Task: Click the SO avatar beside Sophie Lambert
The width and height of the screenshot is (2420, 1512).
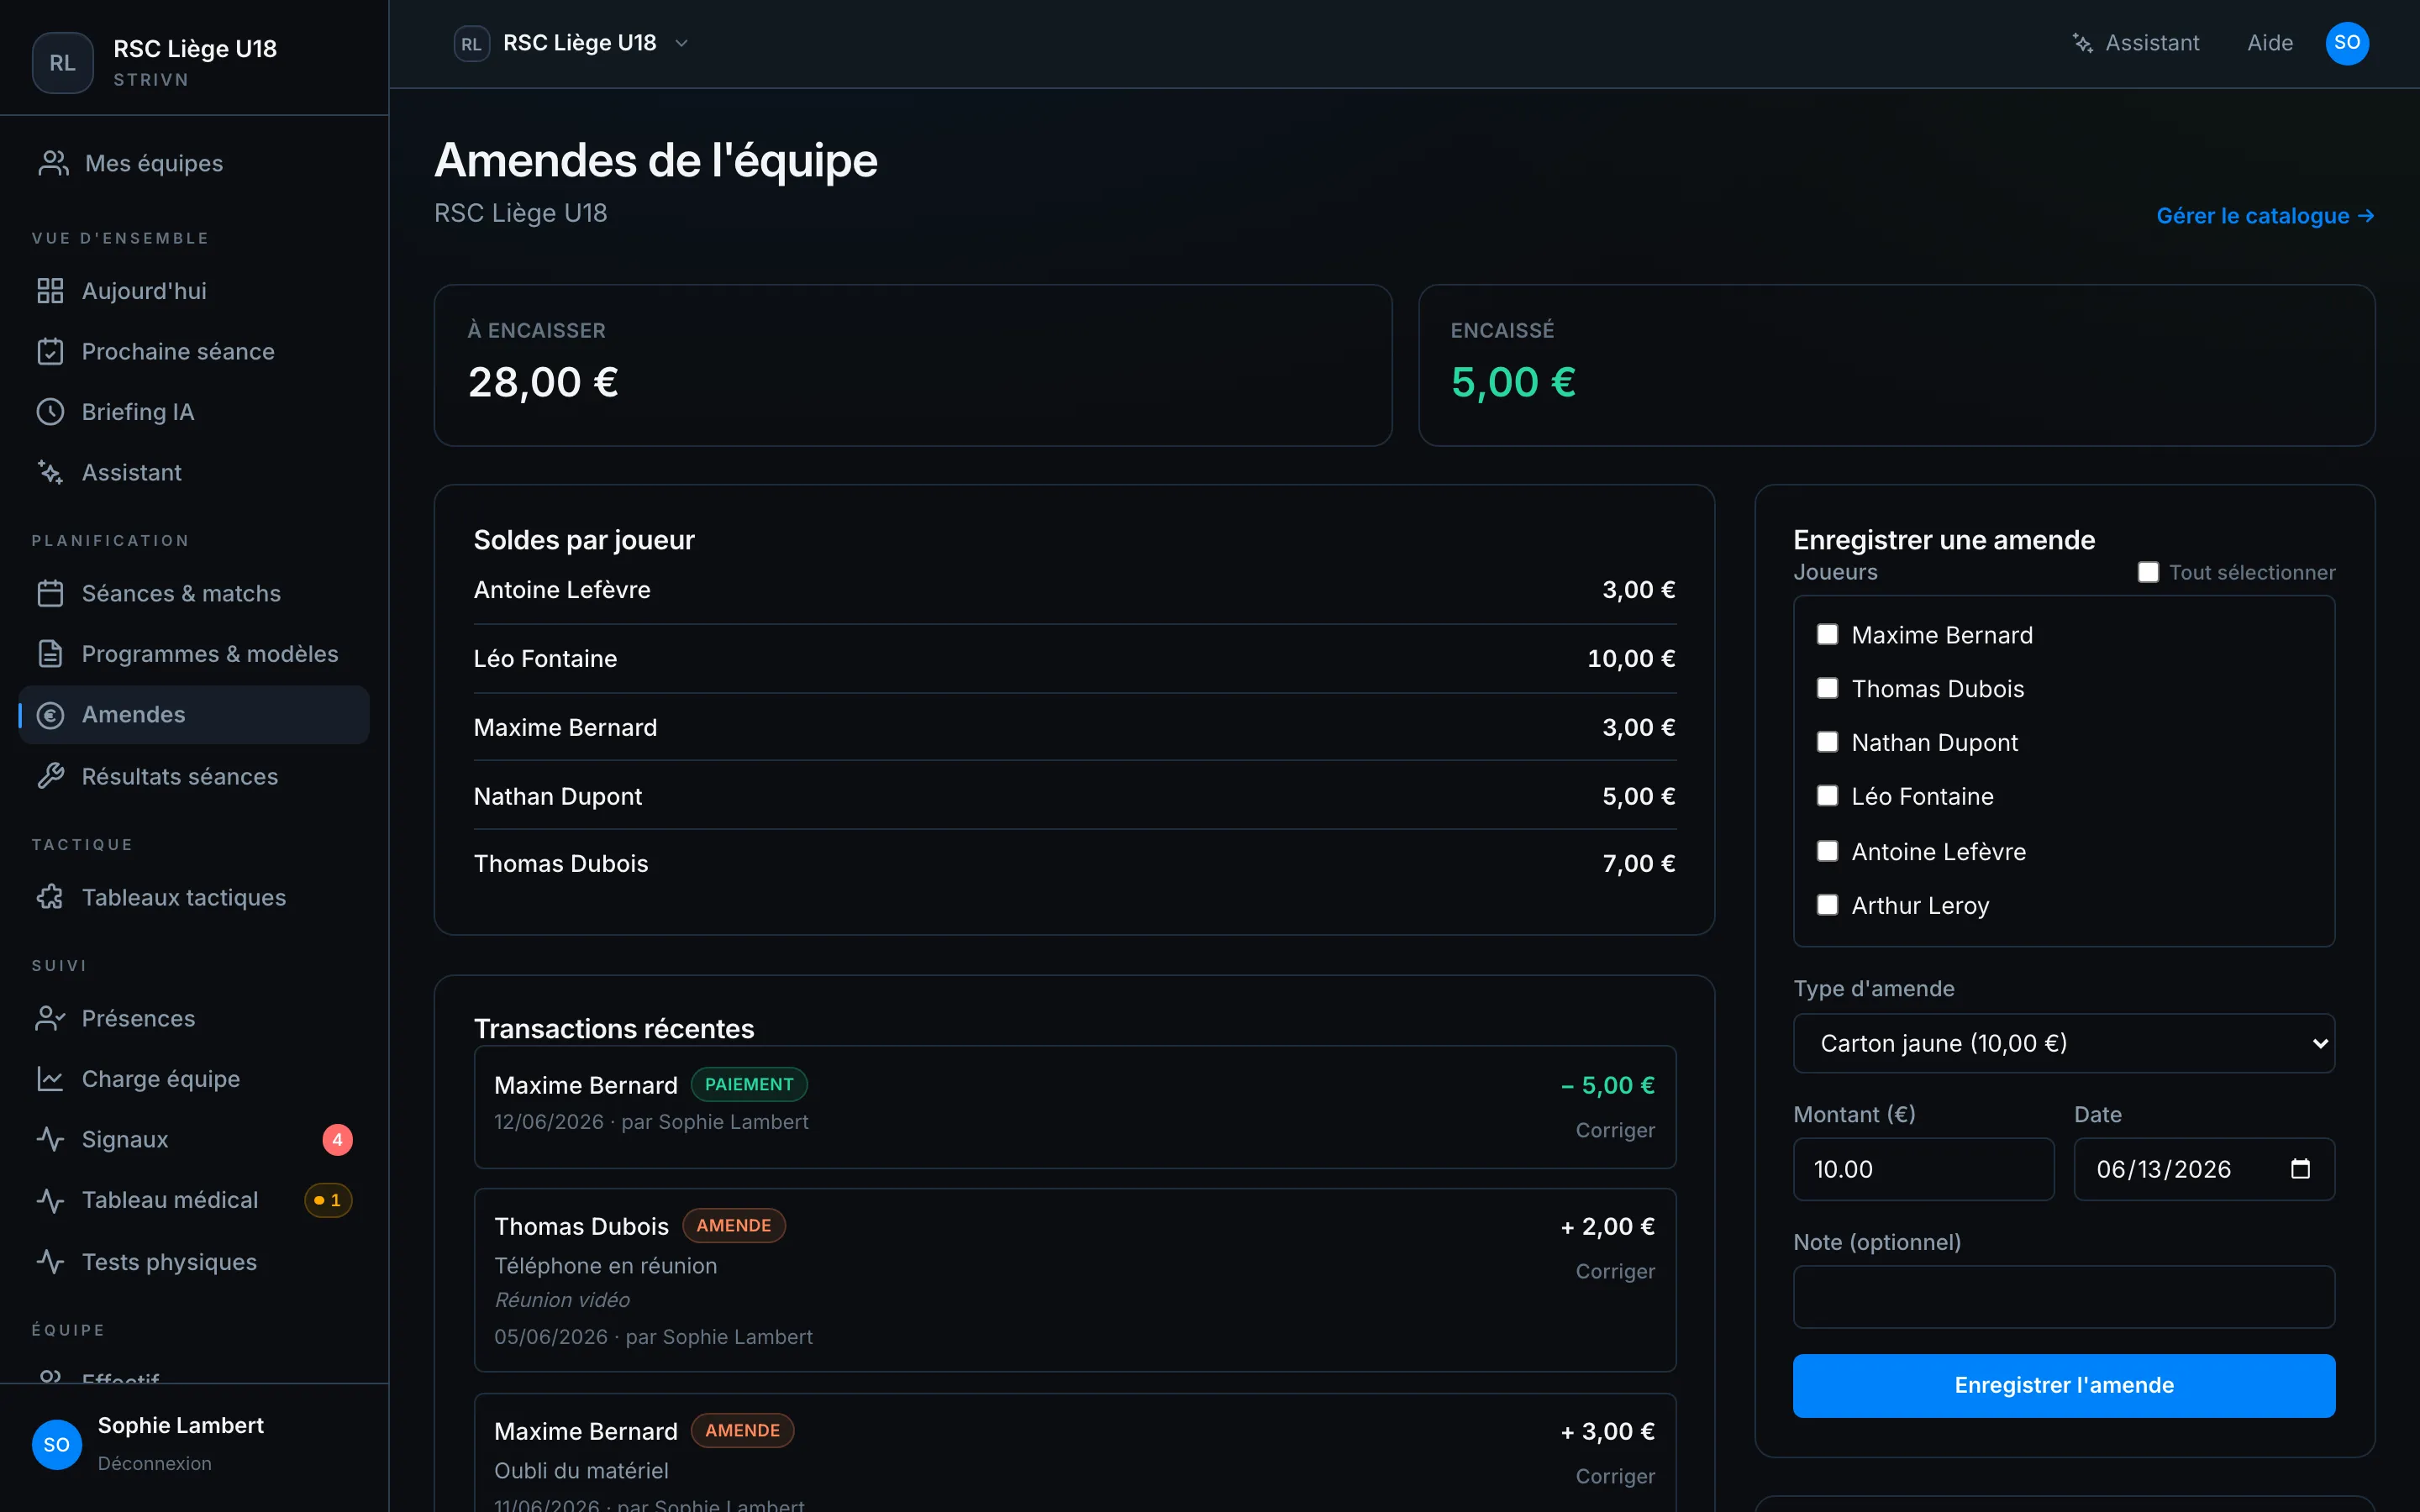Action: [57, 1444]
